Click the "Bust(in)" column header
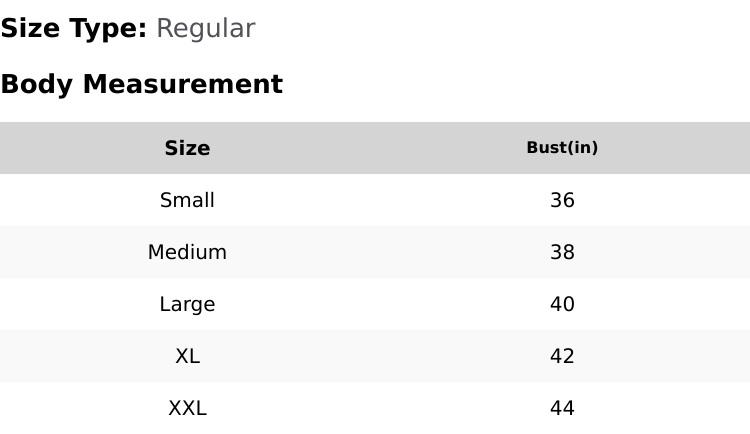The image size is (750, 434). (562, 148)
